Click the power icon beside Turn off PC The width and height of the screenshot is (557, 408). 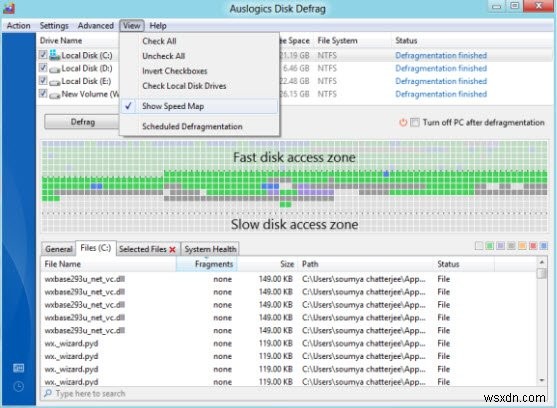click(x=403, y=123)
